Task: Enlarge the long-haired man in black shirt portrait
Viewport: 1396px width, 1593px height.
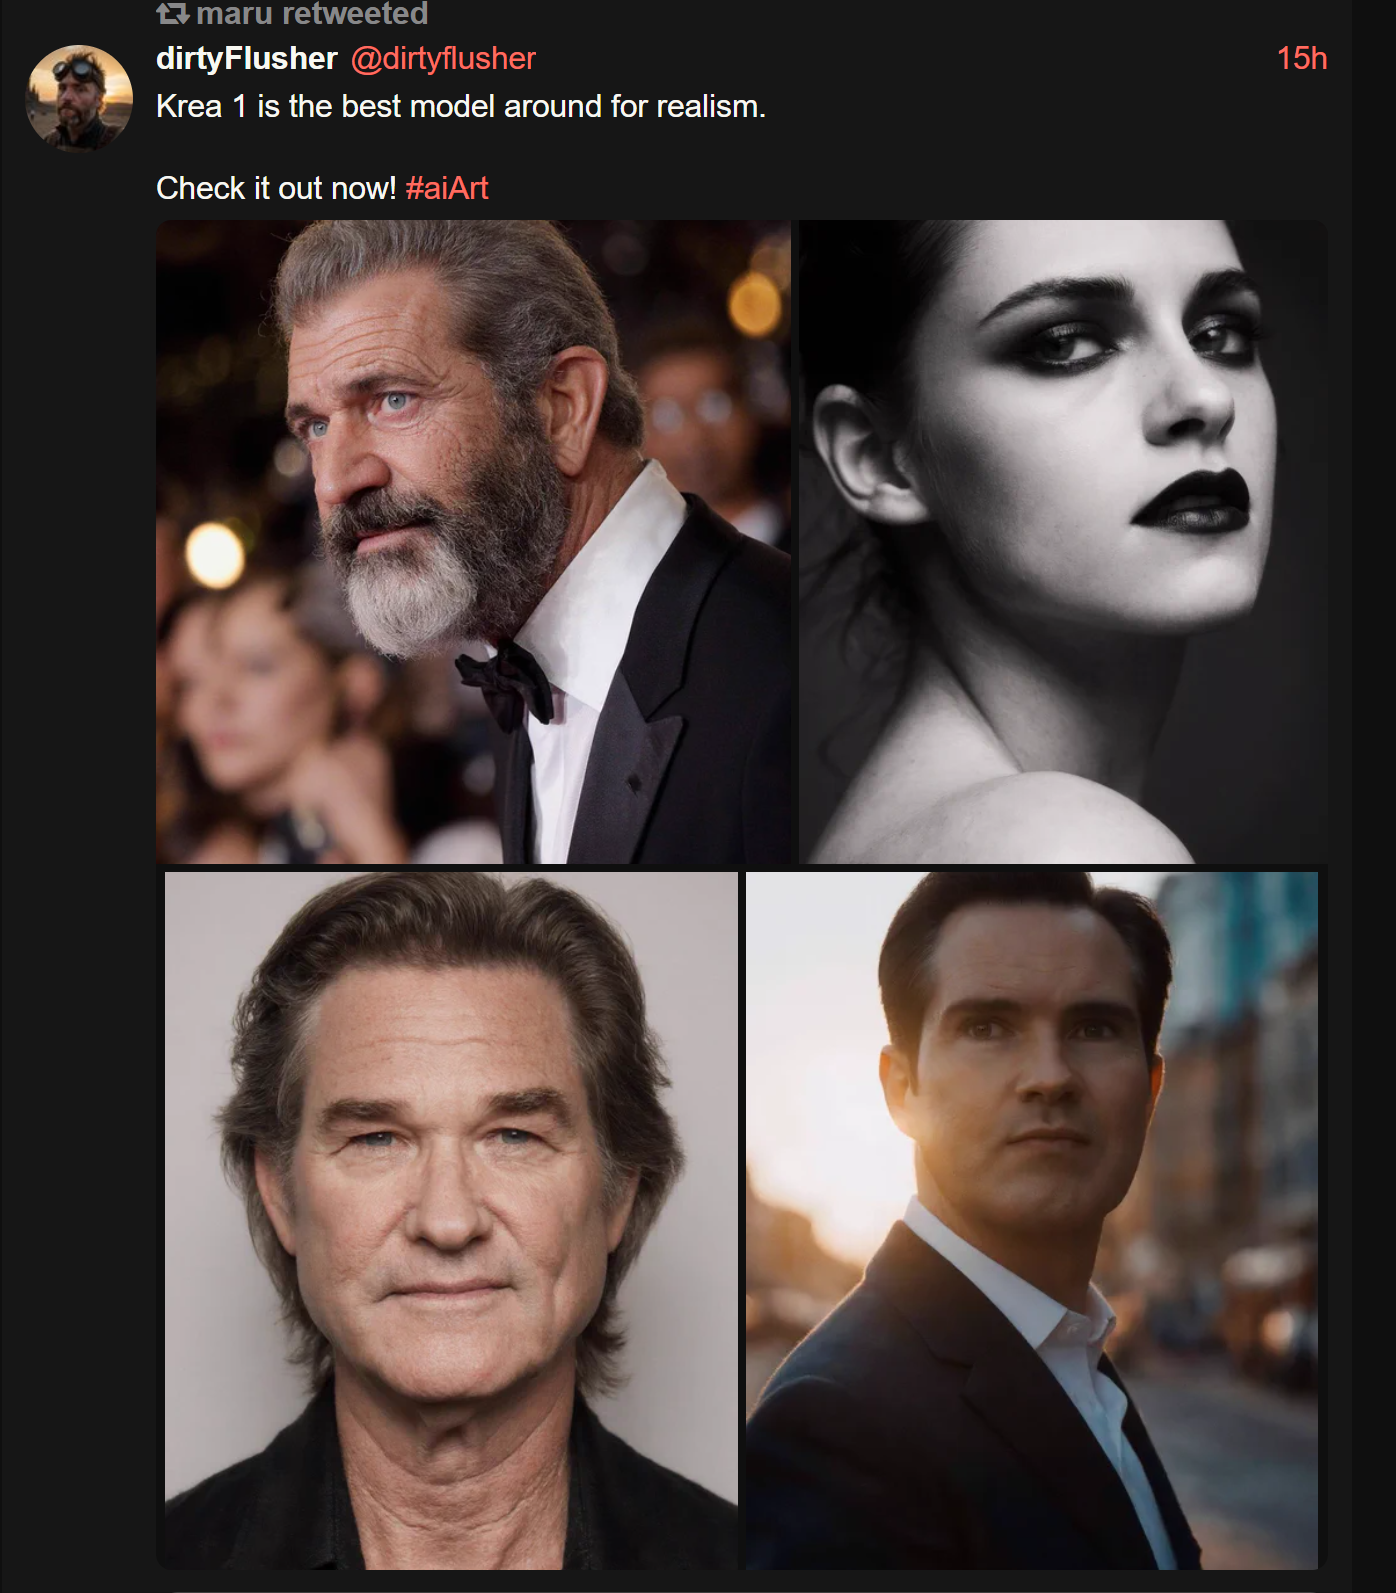Action: point(451,1220)
